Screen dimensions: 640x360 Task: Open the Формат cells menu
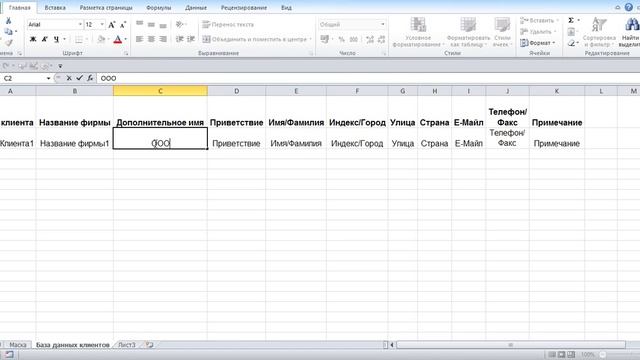[x=538, y=42]
